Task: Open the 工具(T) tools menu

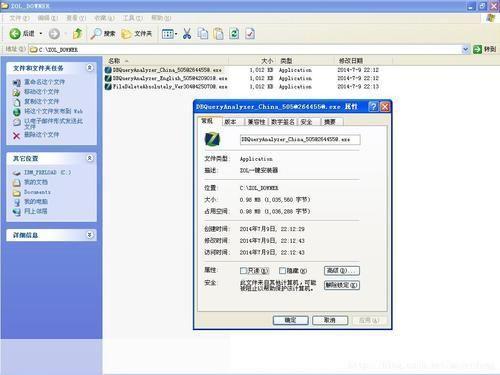Action: pyautogui.click(x=133, y=18)
